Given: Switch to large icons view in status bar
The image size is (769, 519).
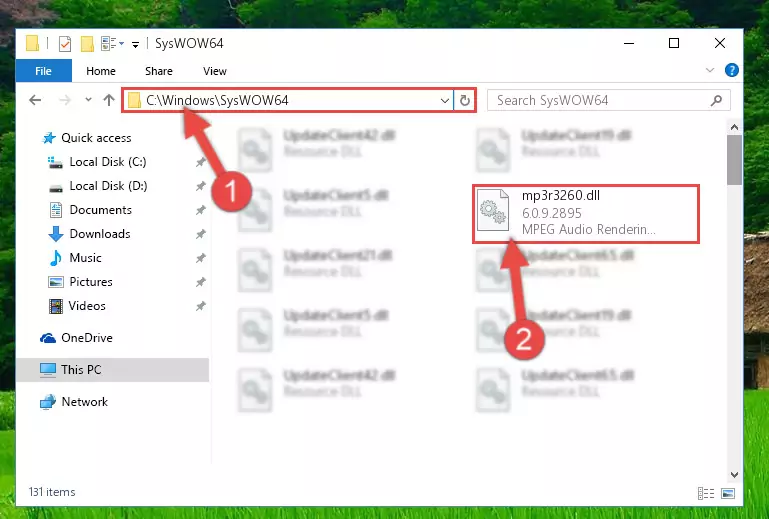Looking at the screenshot, I should click(x=728, y=493).
